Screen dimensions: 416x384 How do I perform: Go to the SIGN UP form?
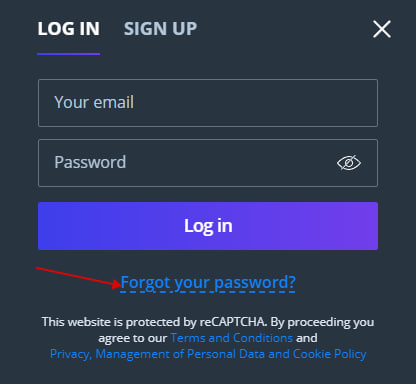160,29
